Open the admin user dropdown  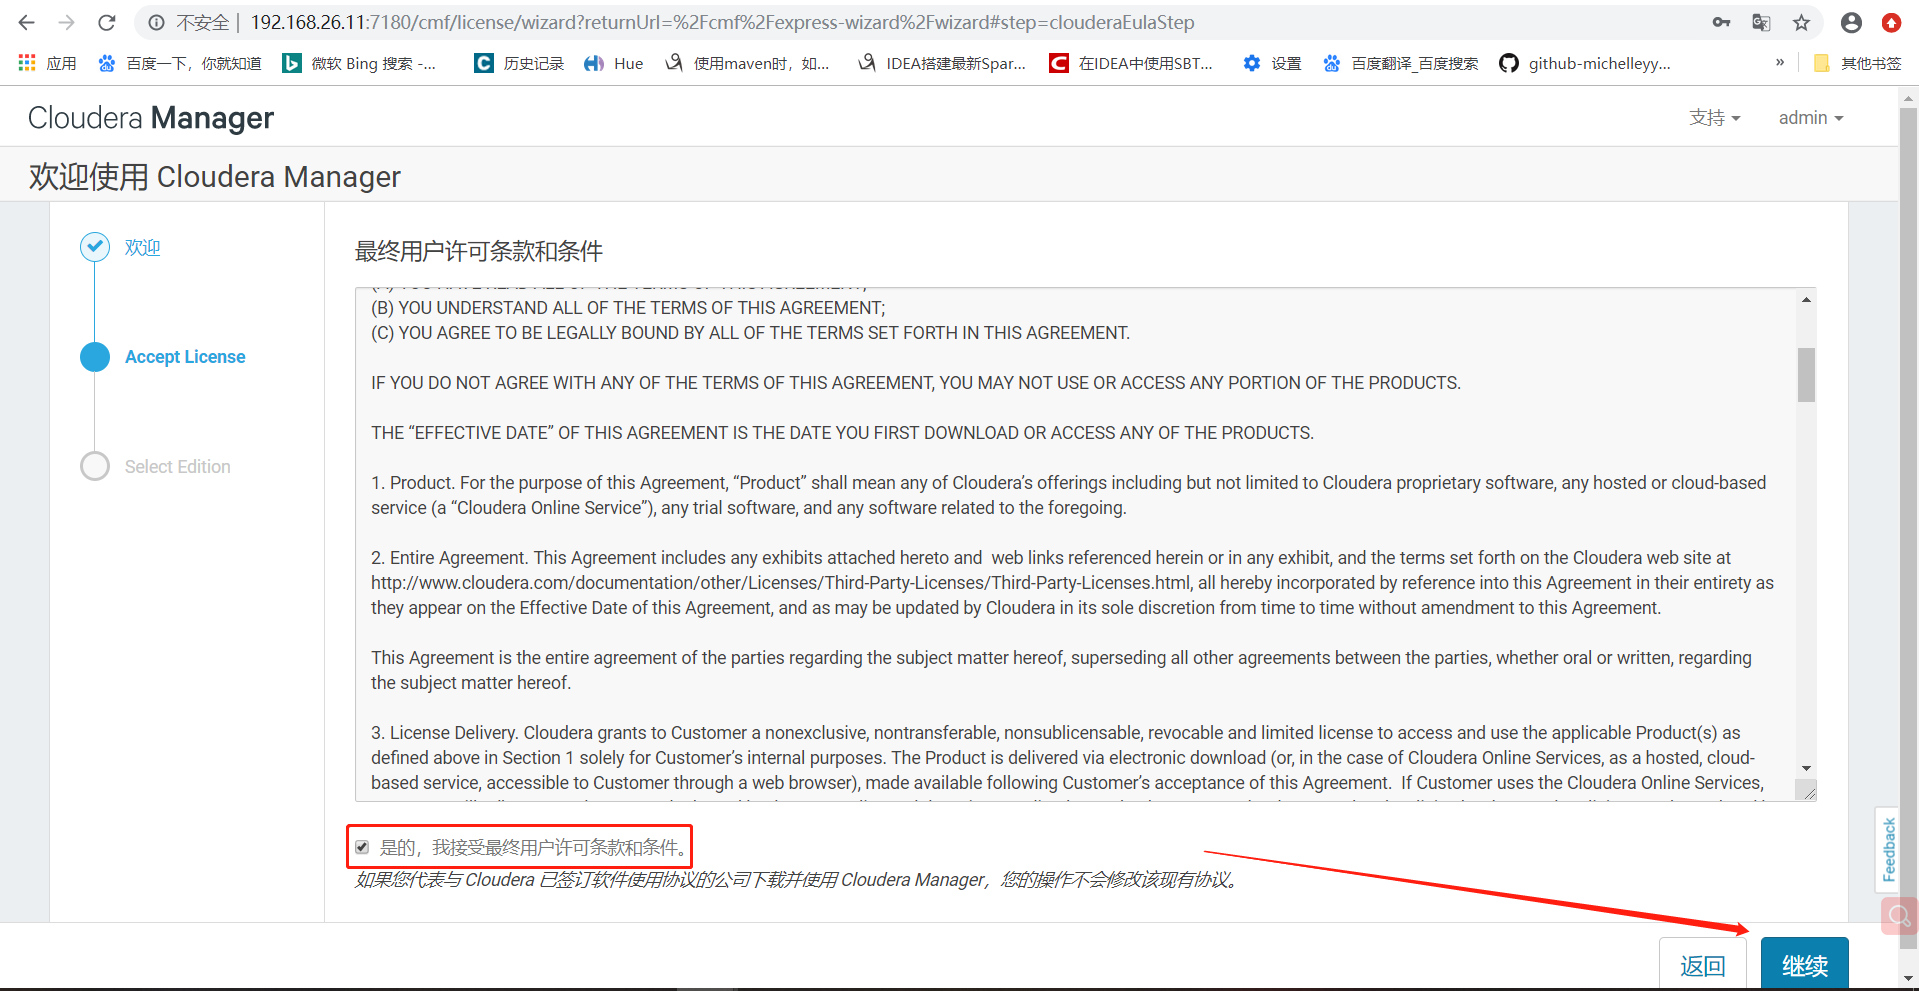(x=1810, y=117)
